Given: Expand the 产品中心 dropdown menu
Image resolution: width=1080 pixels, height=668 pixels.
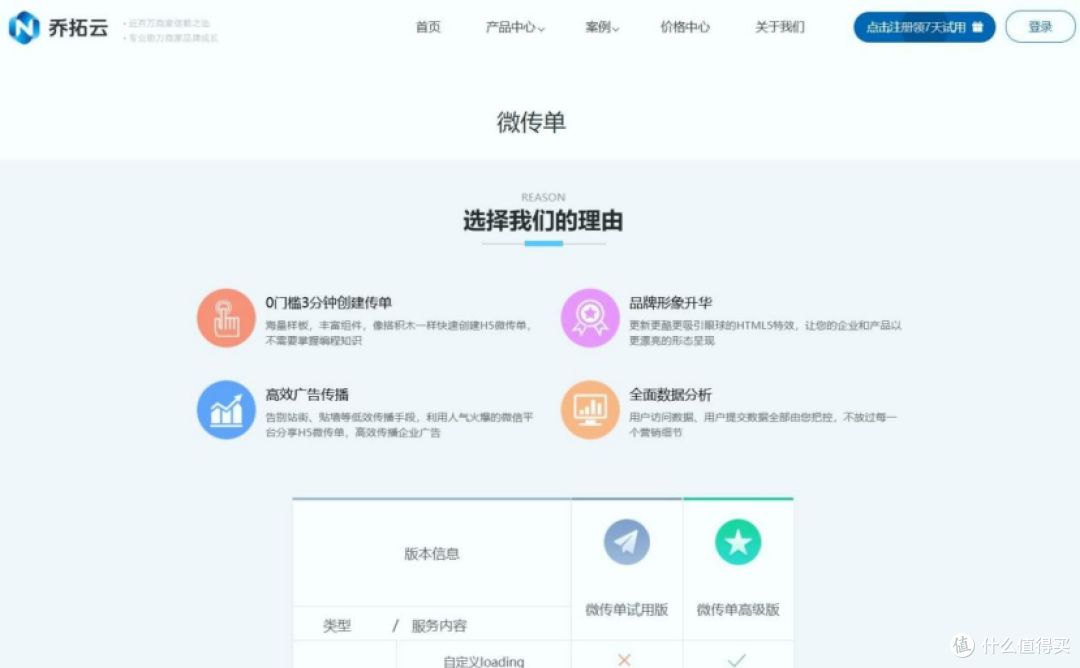Looking at the screenshot, I should click(515, 27).
